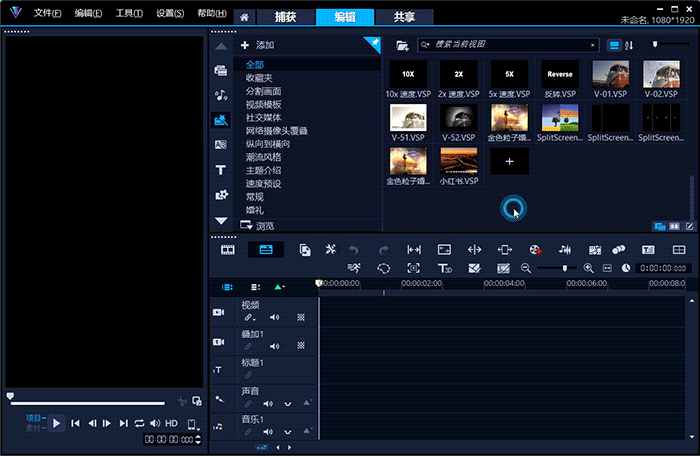Click the 添加 add folder button

(x=257, y=45)
